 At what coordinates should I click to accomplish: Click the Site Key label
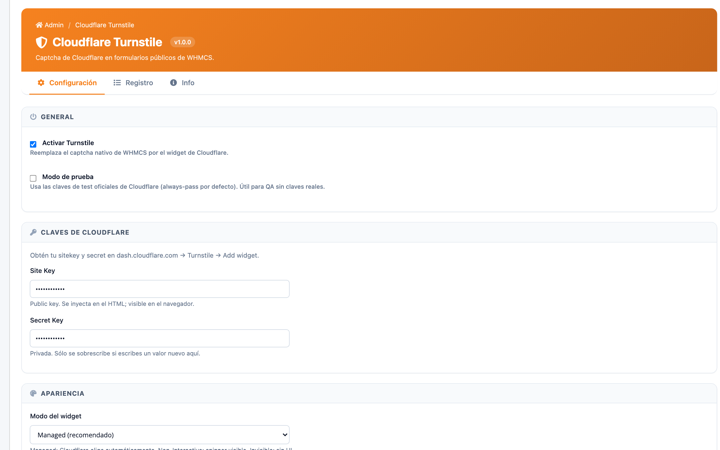tap(42, 270)
